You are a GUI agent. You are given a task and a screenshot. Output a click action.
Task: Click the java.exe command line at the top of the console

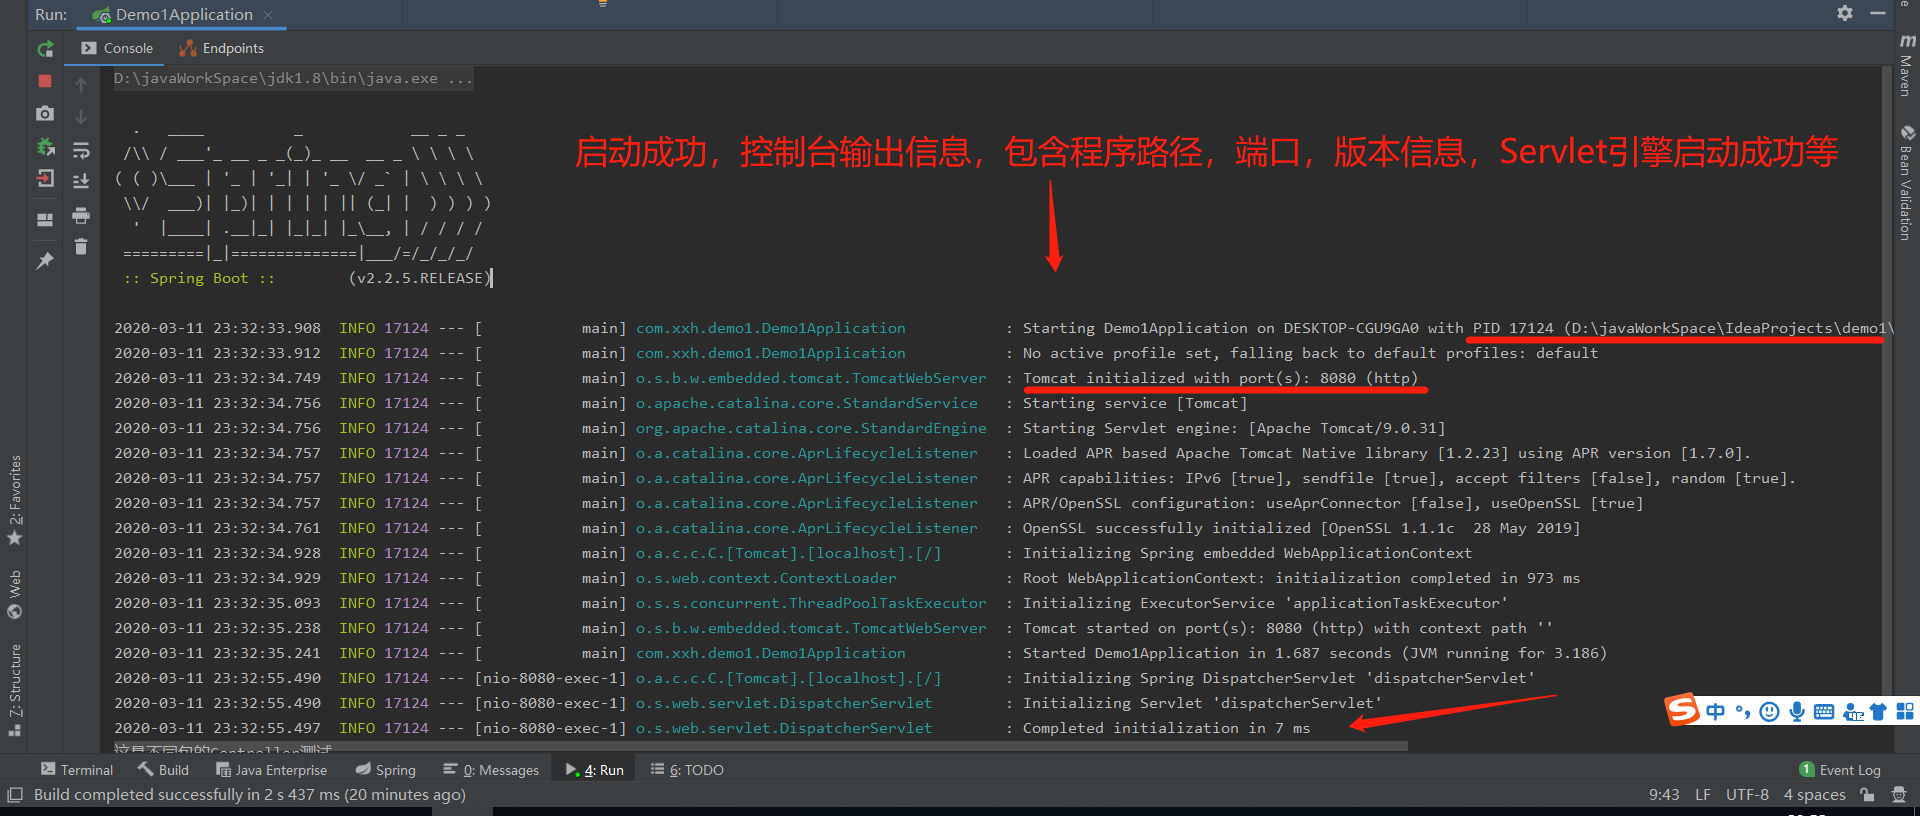tap(293, 78)
